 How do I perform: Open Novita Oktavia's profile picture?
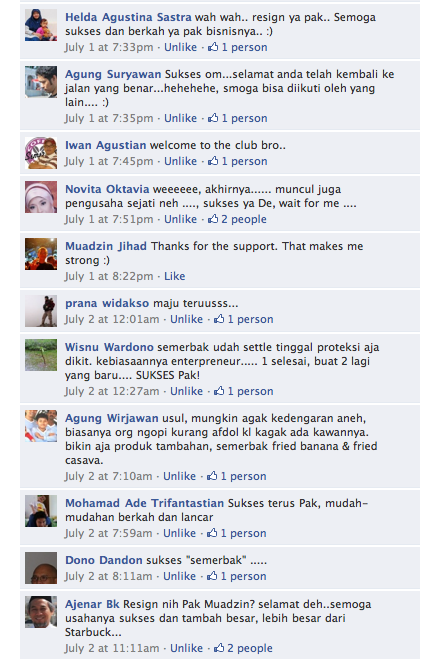coord(41,197)
